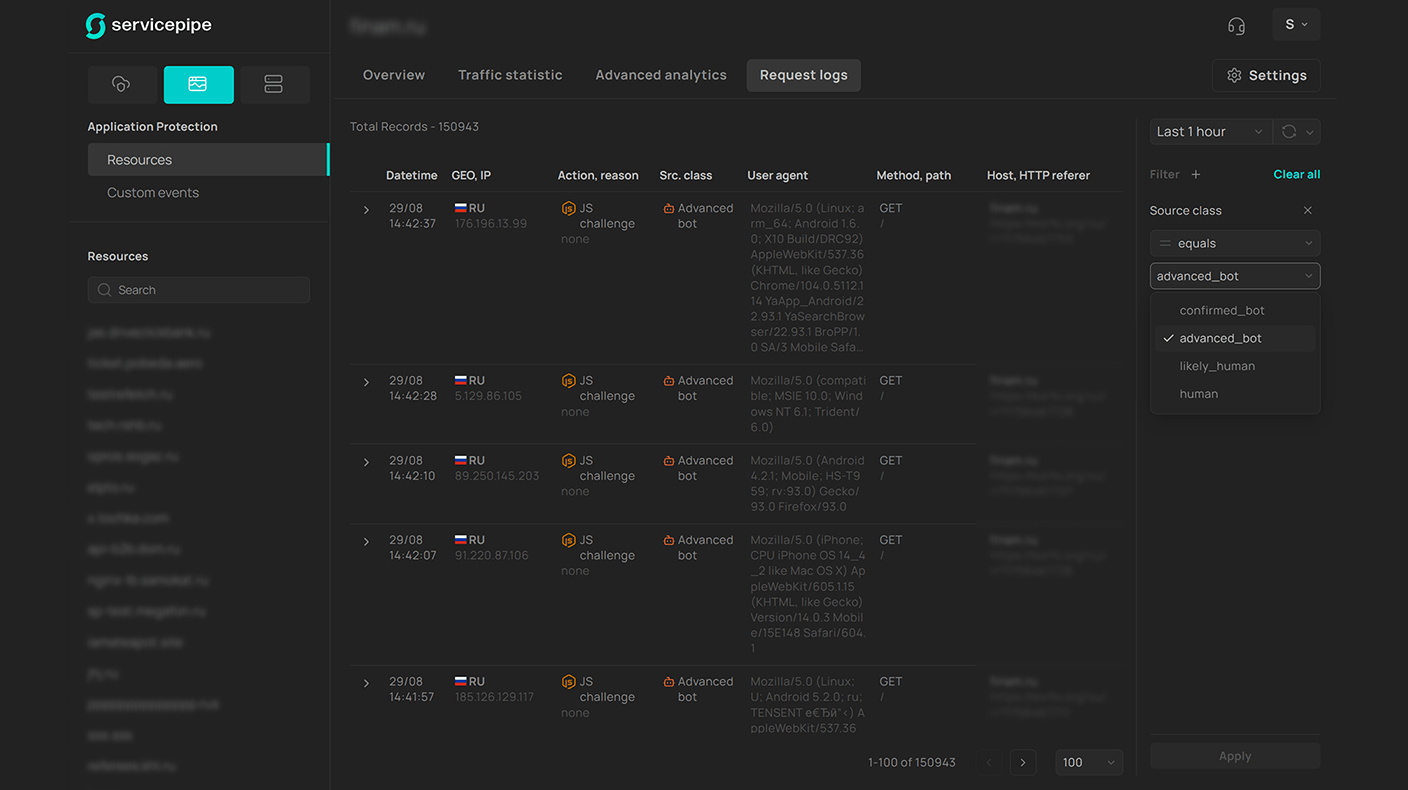This screenshot has width=1408, height=790.
Task: Click the refresh icon beside Last 1 hour
Action: 1289,132
